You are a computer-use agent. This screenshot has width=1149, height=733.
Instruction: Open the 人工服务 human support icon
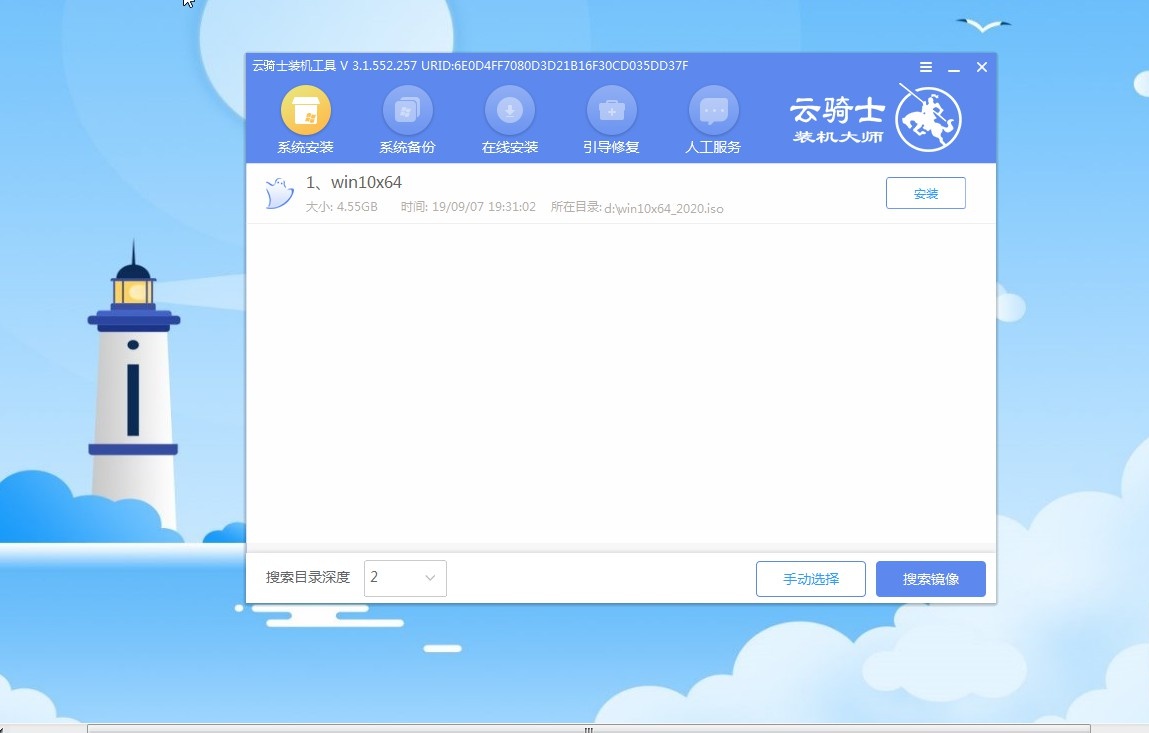pyautogui.click(x=714, y=111)
